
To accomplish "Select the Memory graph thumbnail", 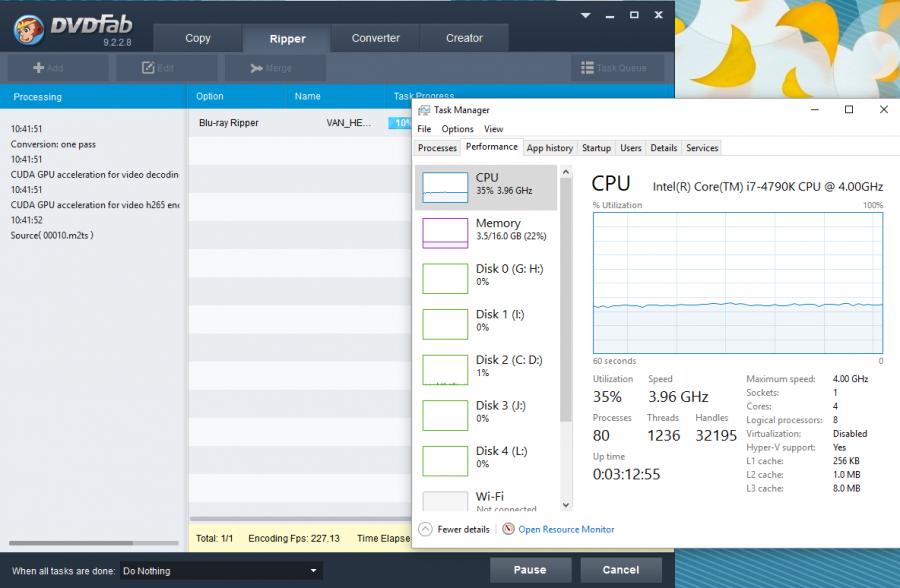I will 445,233.
